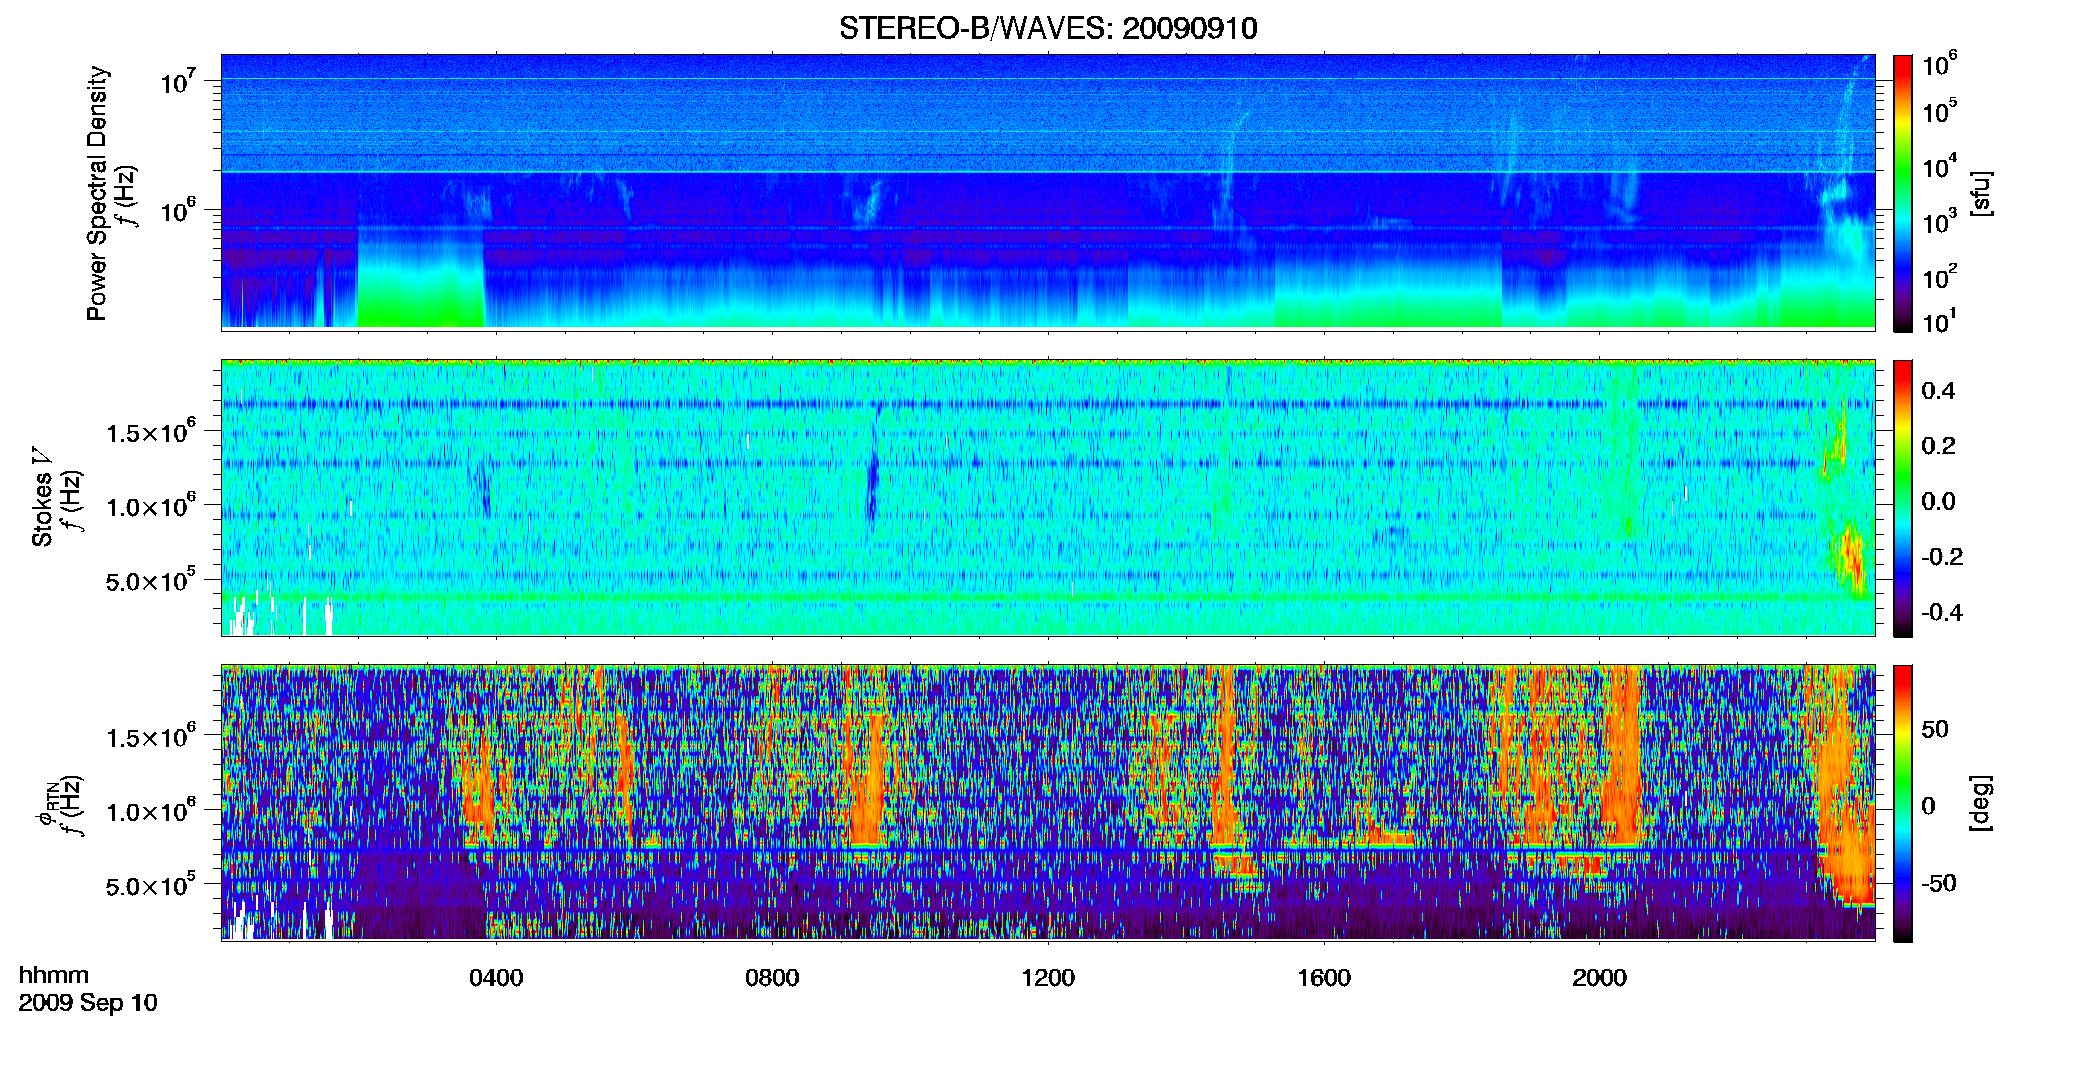Click the φ RTN direction spectrogram panel

1048,802
